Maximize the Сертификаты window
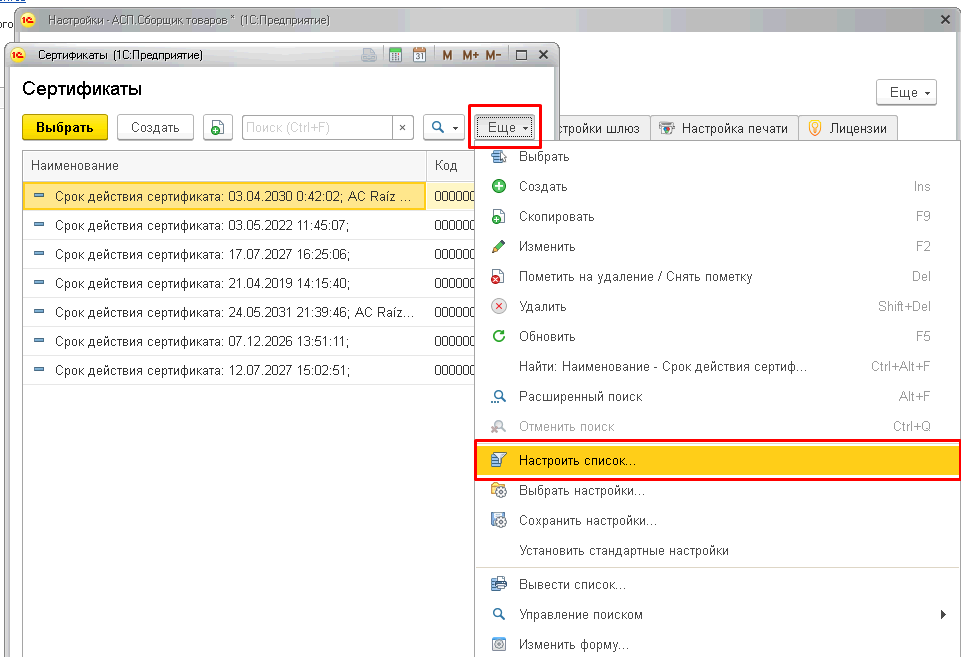961x657 pixels. 522,55
